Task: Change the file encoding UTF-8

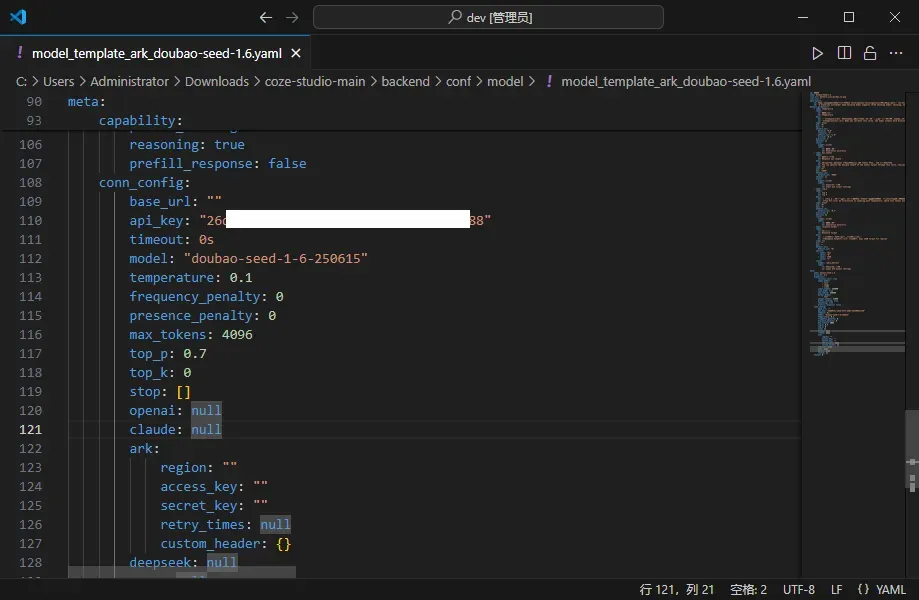Action: tap(799, 589)
